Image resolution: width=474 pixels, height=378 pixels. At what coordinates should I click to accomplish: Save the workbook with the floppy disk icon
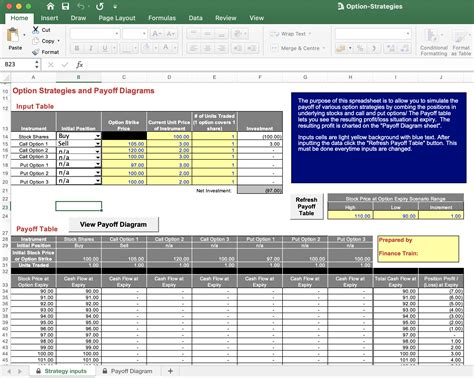65,6
